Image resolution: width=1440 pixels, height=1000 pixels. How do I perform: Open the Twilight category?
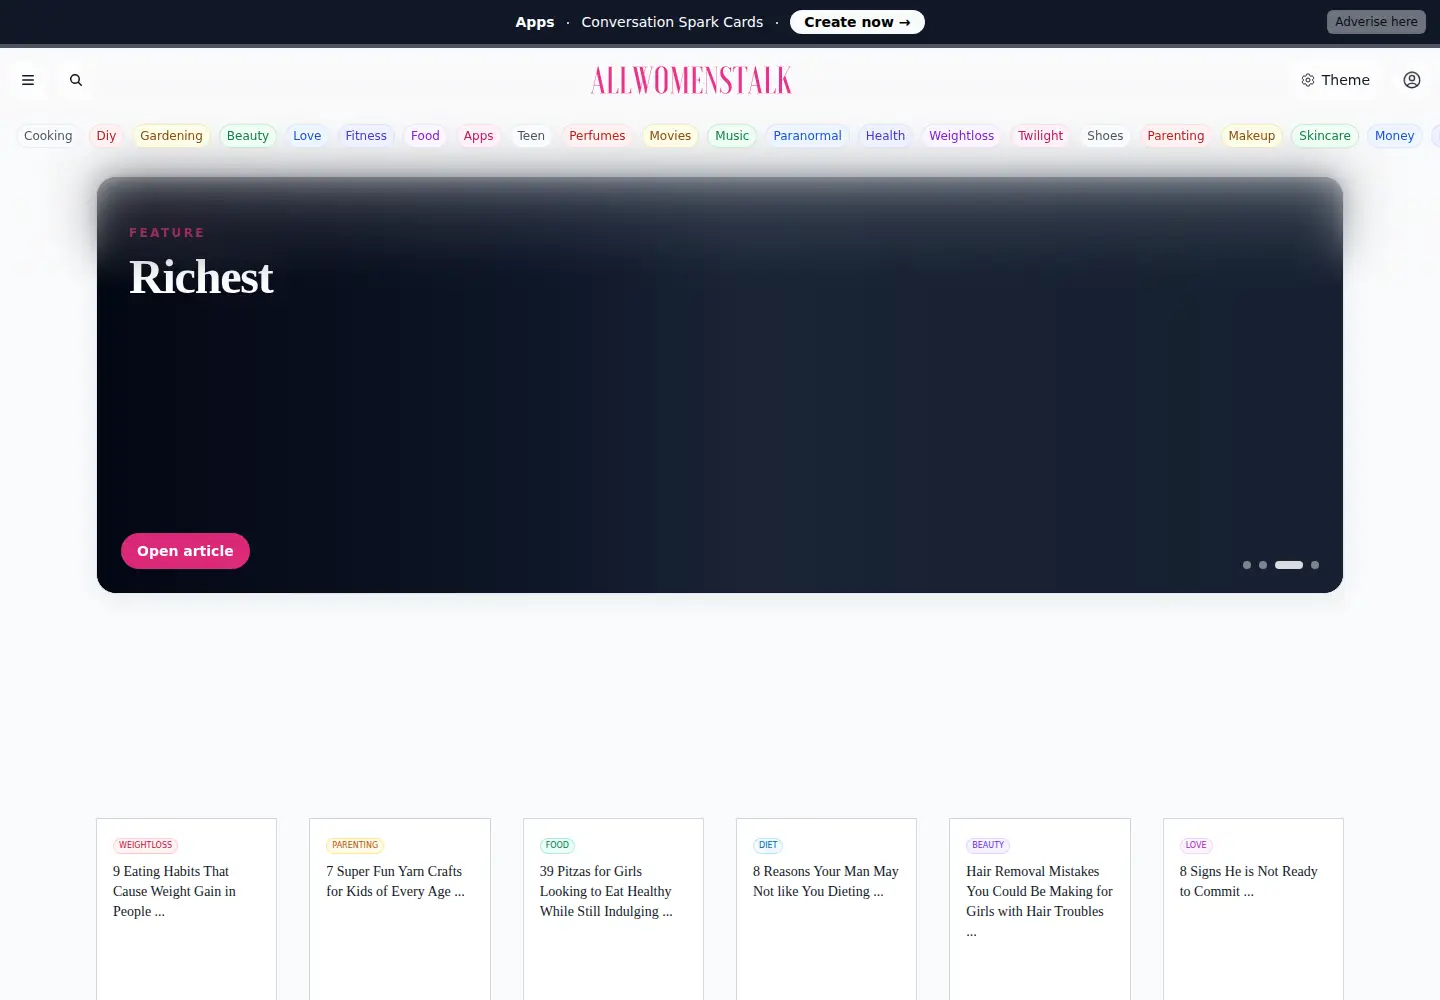(x=1040, y=136)
